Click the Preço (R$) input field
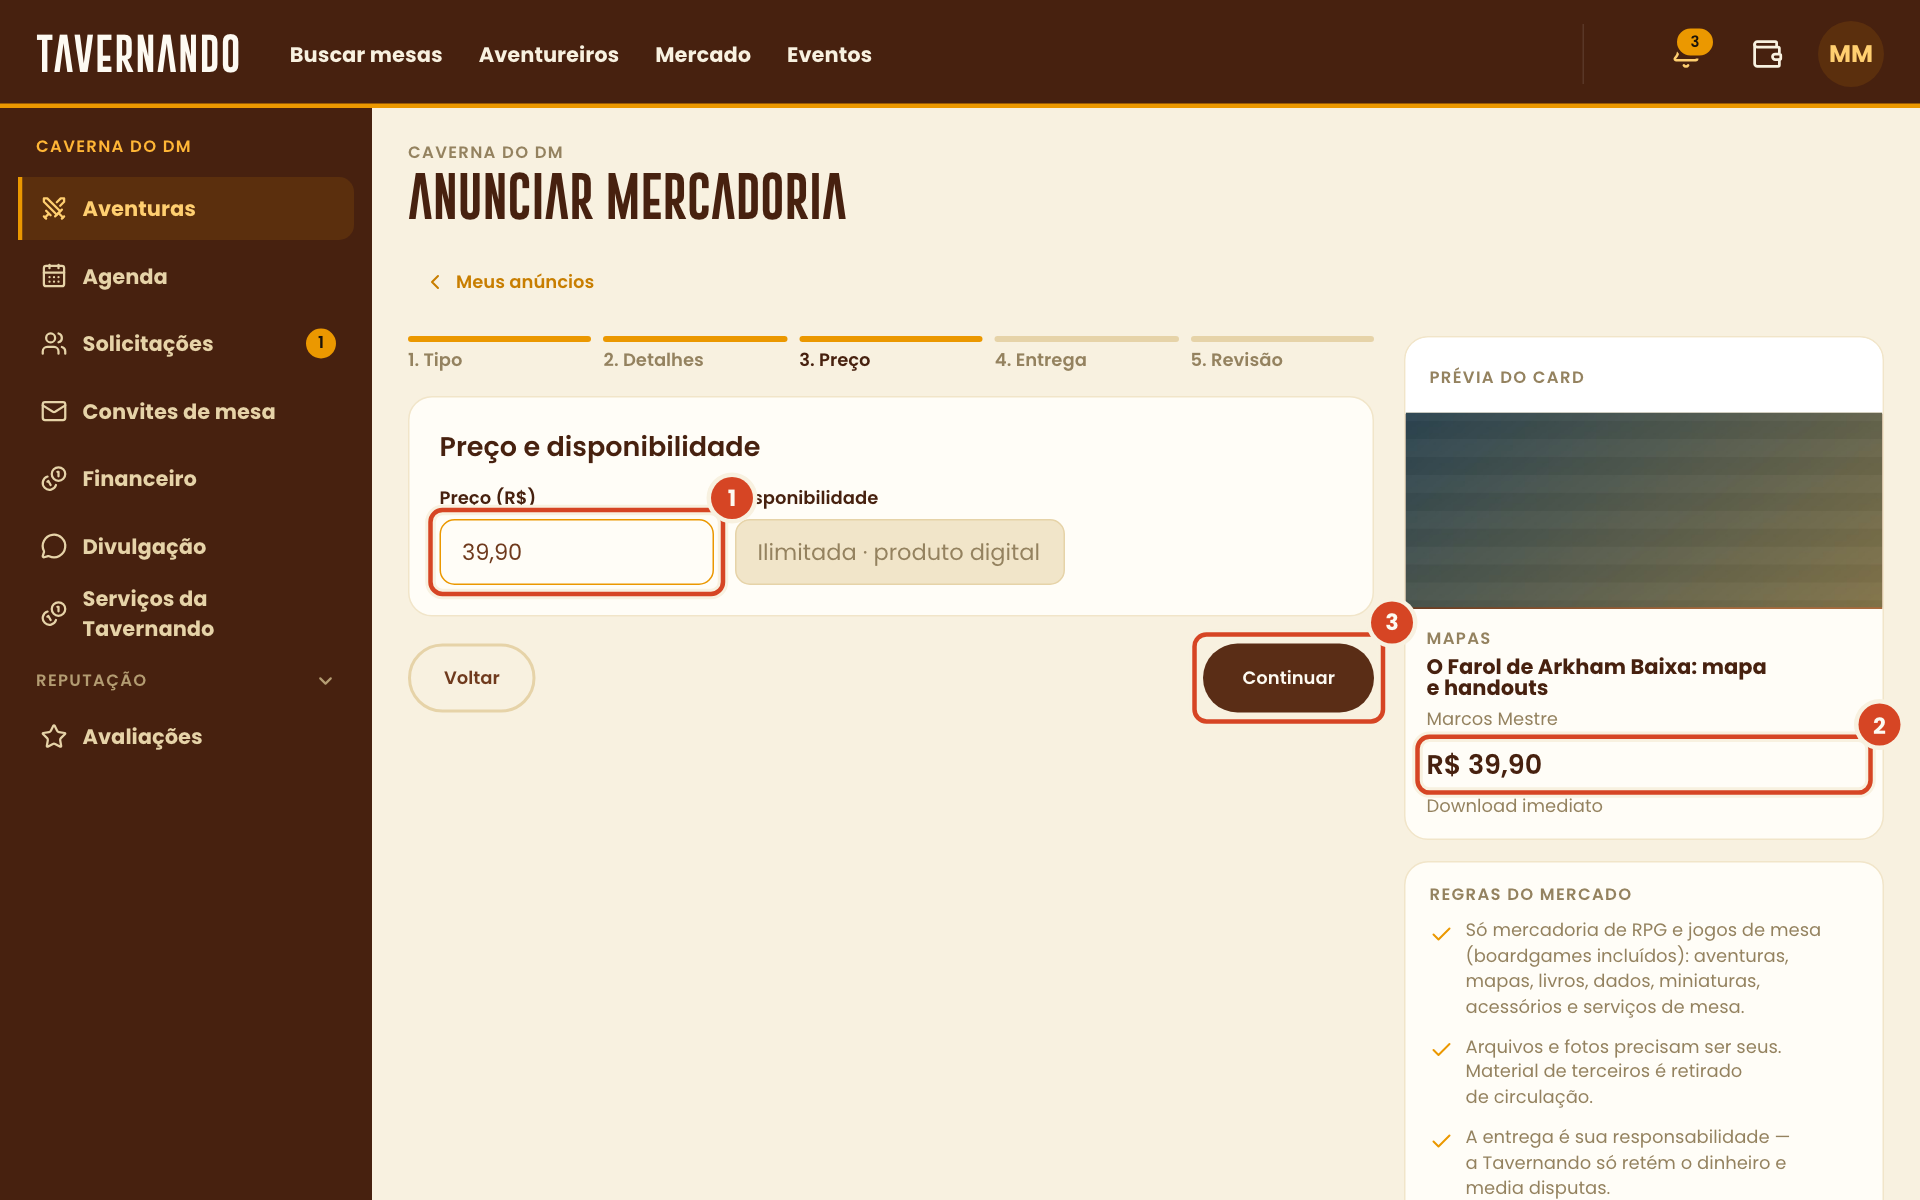Image resolution: width=1920 pixels, height=1200 pixels. click(x=577, y=552)
